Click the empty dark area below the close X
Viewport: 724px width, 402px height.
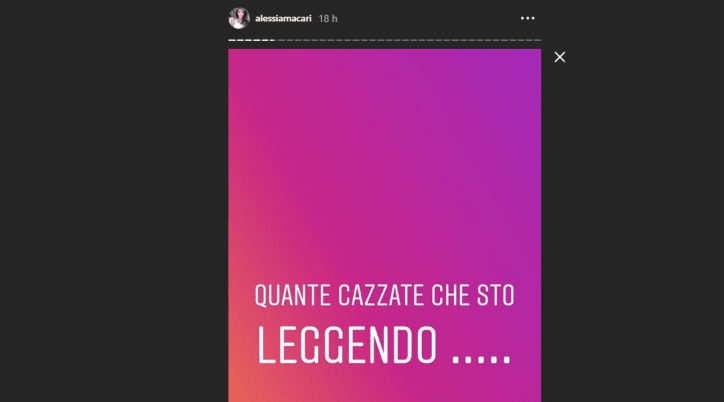[x=633, y=231]
